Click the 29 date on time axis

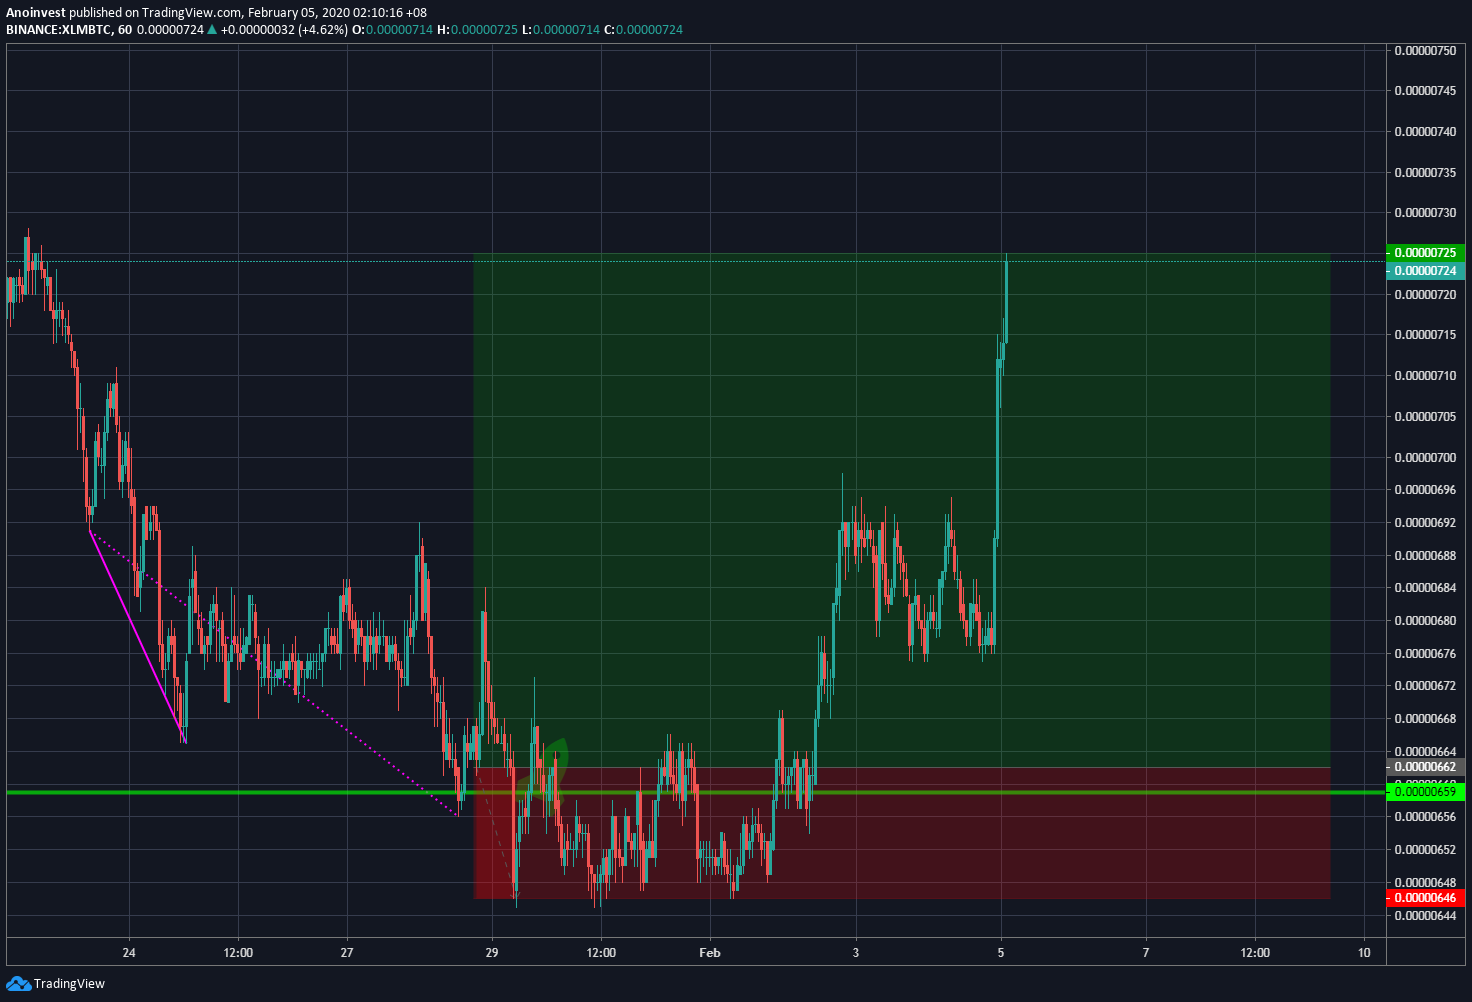coord(492,952)
